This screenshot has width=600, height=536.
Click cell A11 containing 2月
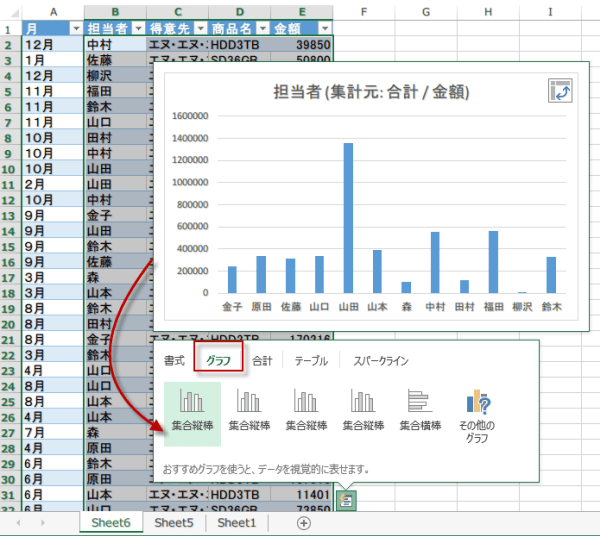click(53, 184)
